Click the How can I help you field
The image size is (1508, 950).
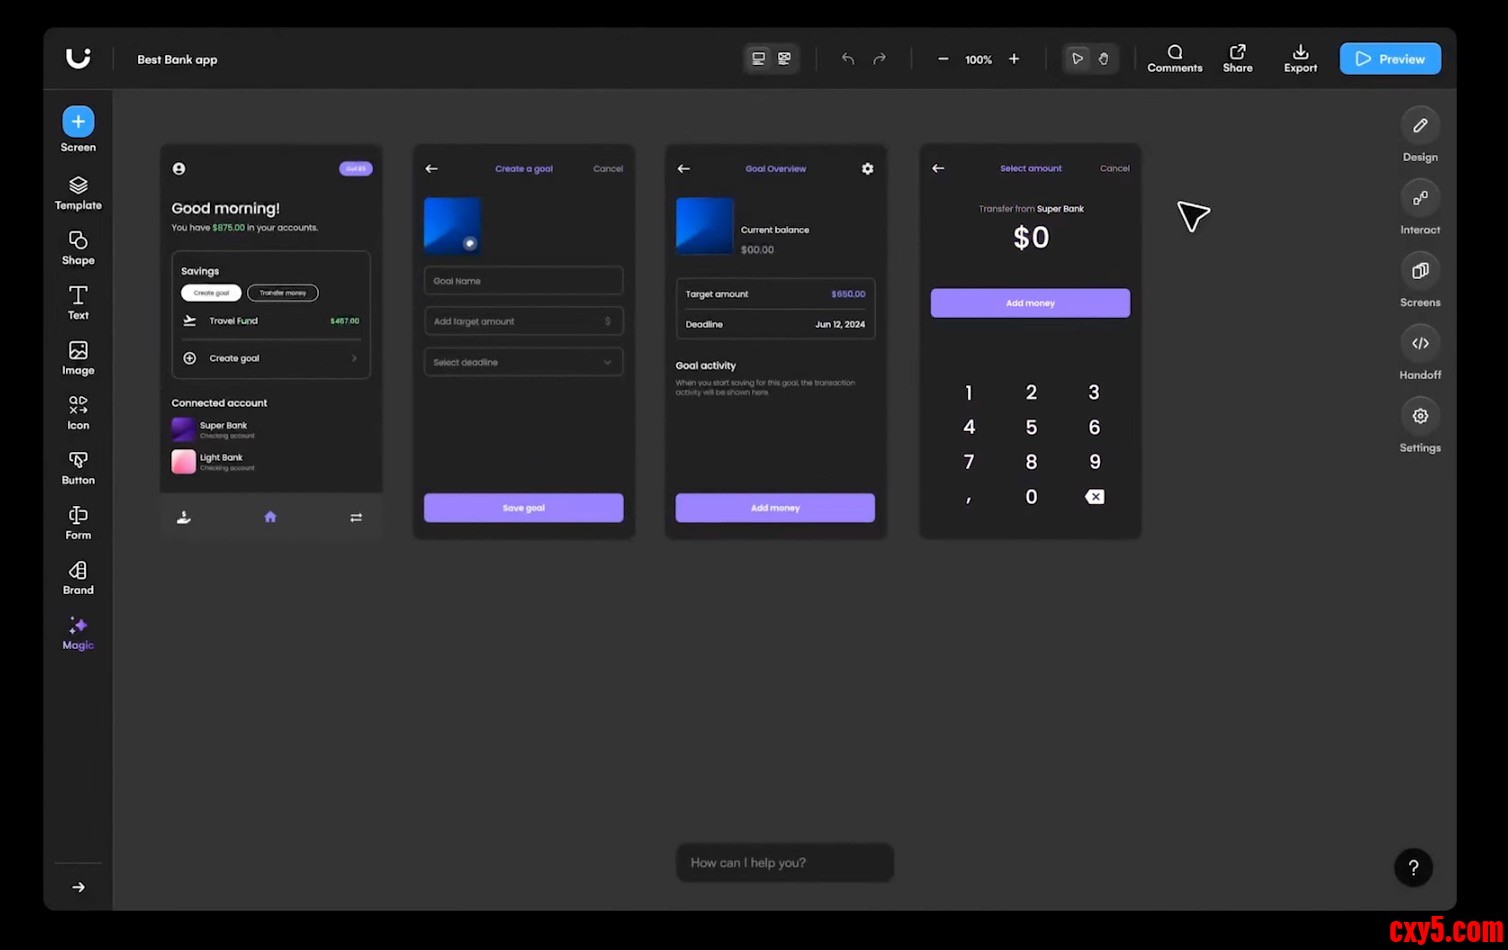tap(784, 863)
